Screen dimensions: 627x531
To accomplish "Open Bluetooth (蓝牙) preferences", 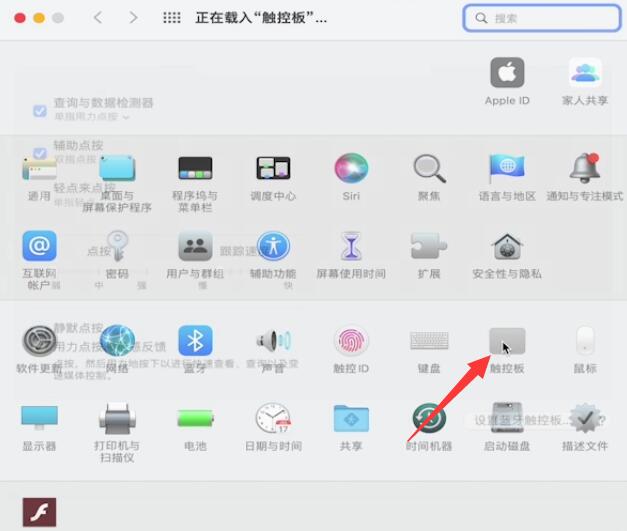I will coord(195,341).
